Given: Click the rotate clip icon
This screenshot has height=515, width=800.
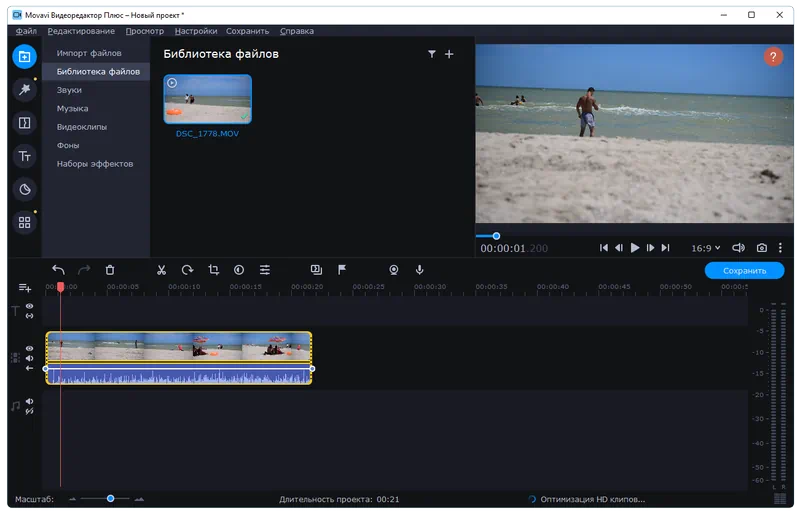Looking at the screenshot, I should (x=187, y=270).
